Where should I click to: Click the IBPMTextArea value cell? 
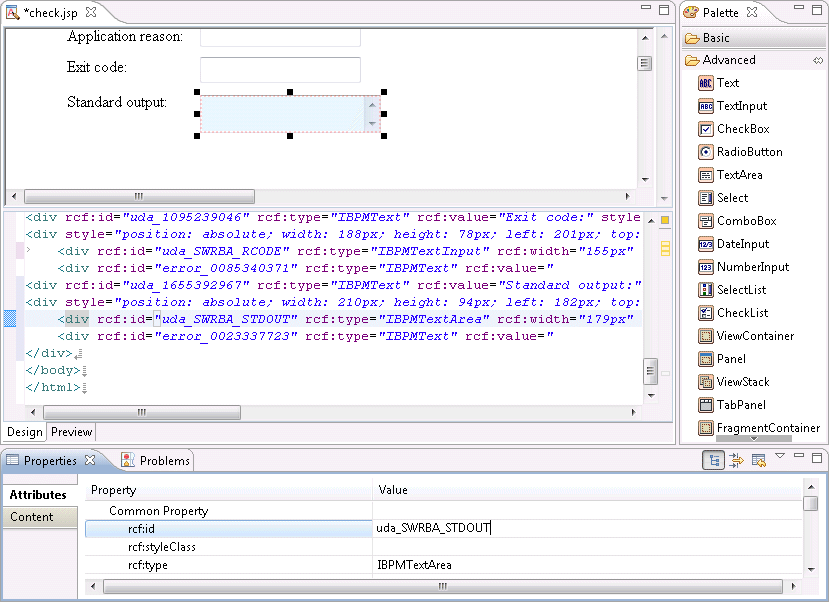587,565
